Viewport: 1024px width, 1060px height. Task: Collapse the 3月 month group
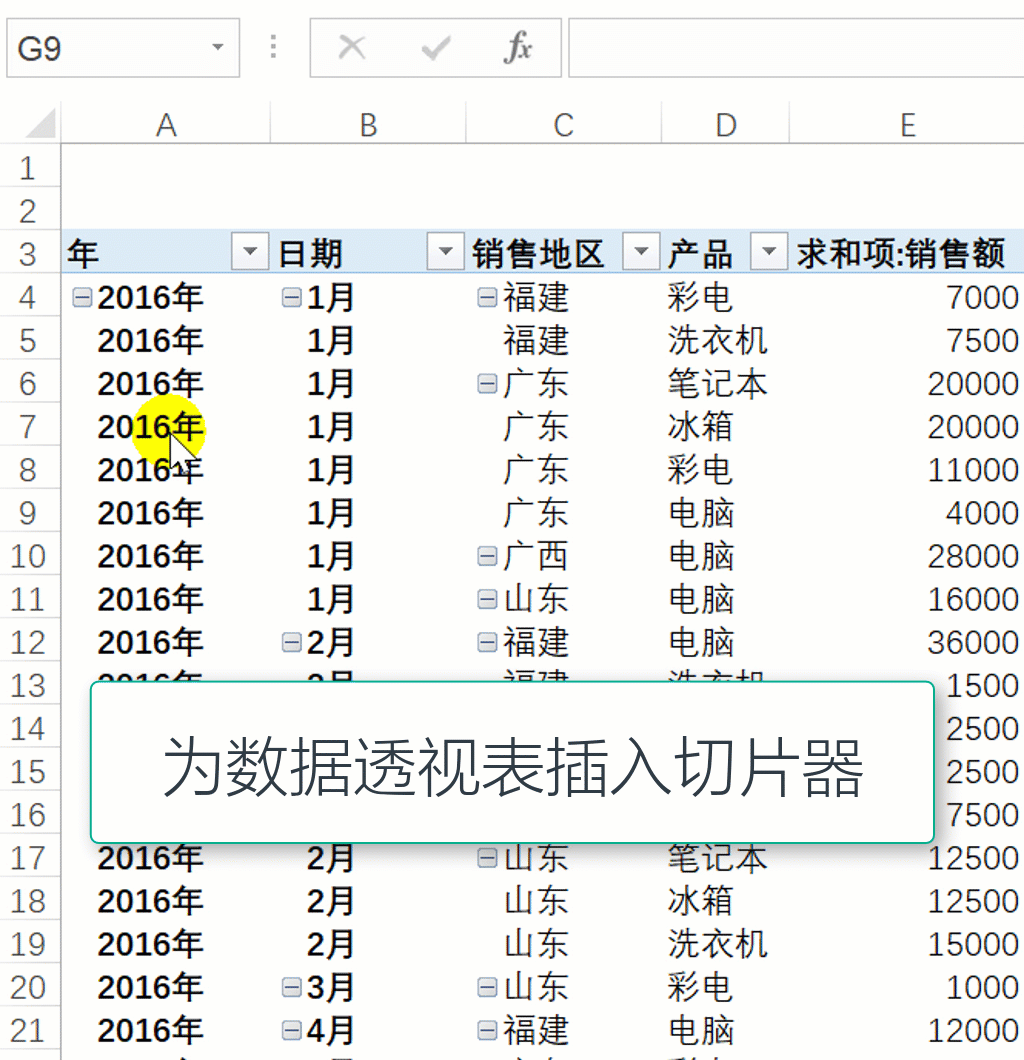coord(291,988)
